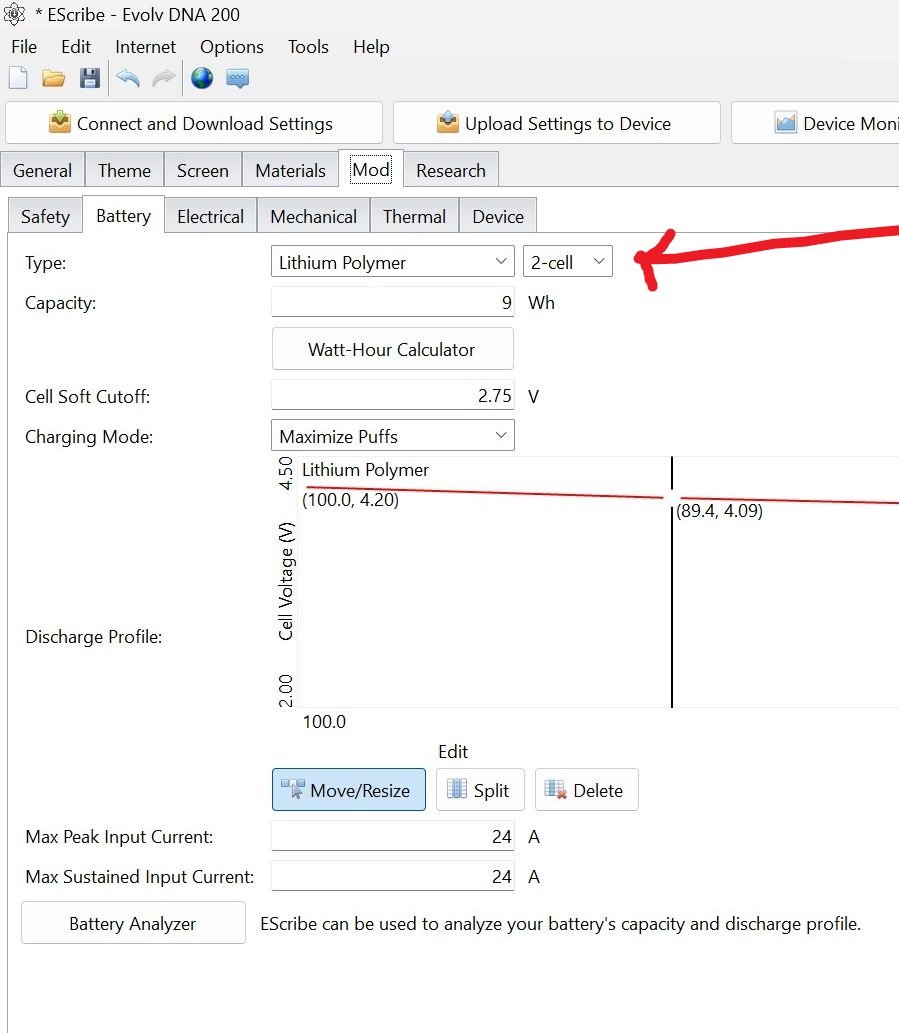Open the battery Type dropdown
This screenshot has height=1033, width=899.
pyautogui.click(x=392, y=263)
